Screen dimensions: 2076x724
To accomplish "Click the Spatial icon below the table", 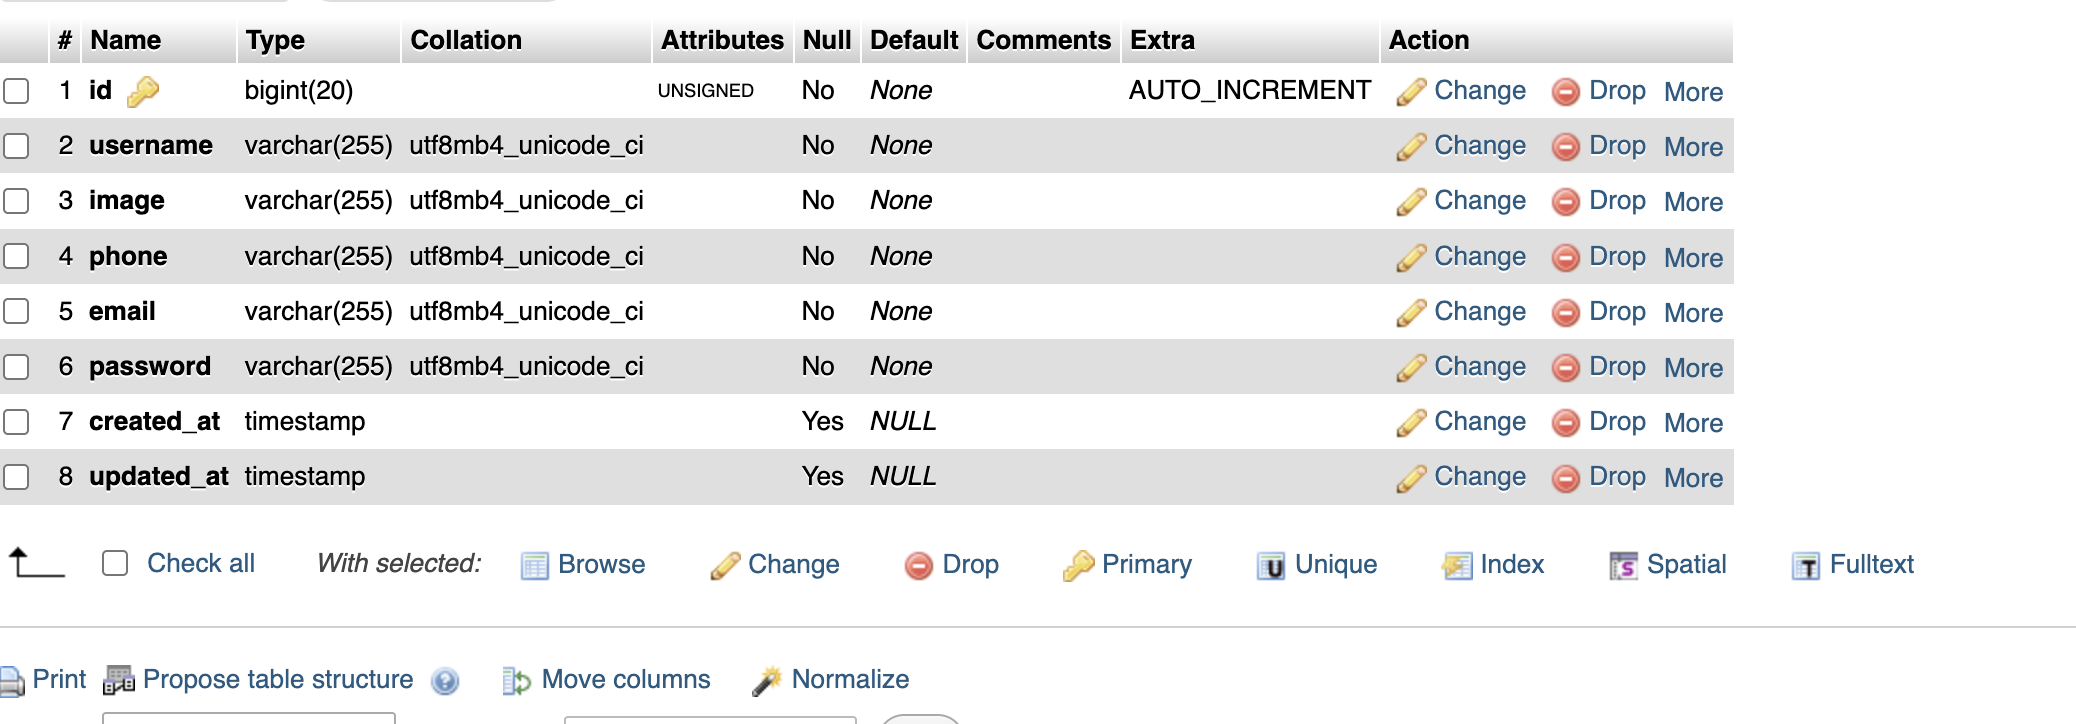I will [1623, 566].
